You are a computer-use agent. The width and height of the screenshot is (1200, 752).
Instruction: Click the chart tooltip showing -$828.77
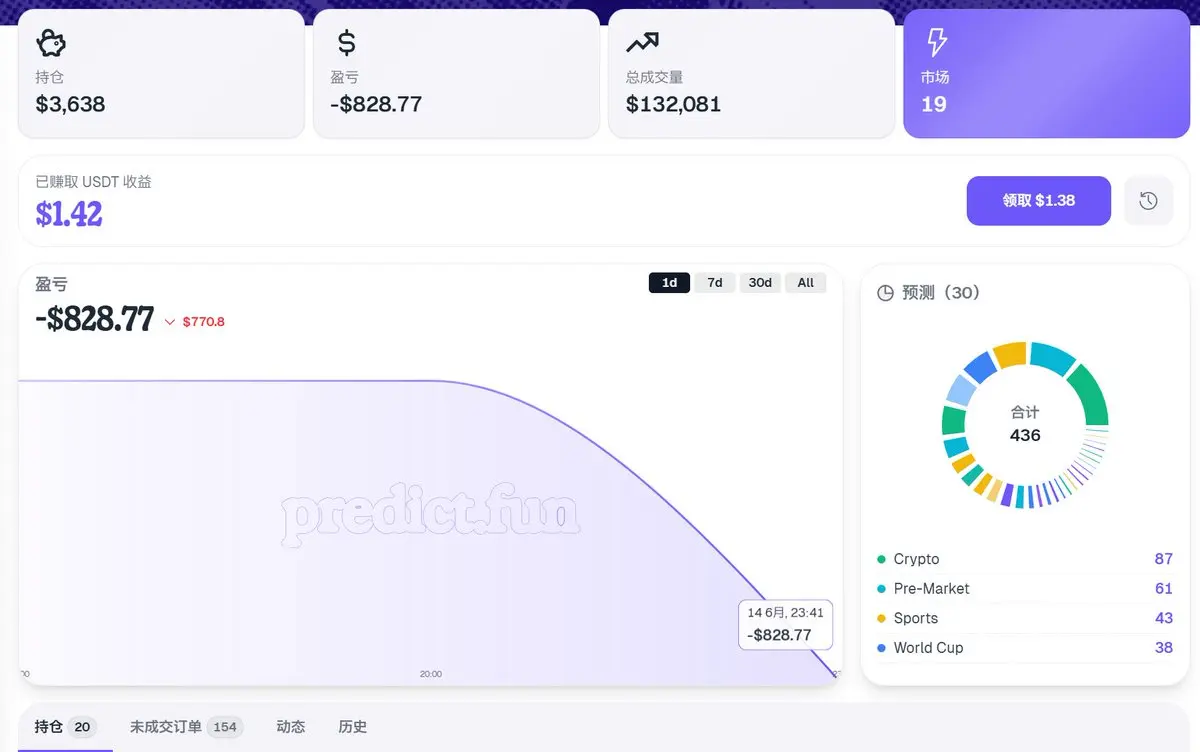coord(785,625)
